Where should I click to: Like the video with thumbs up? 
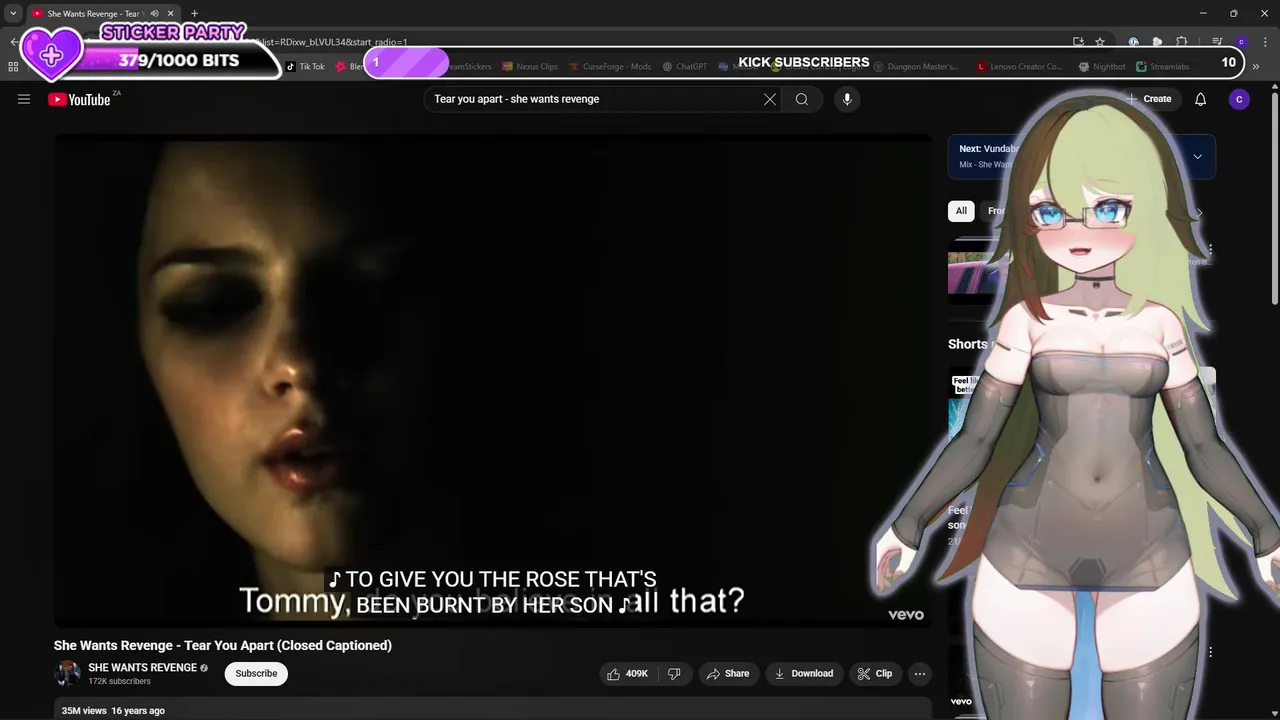(627, 674)
